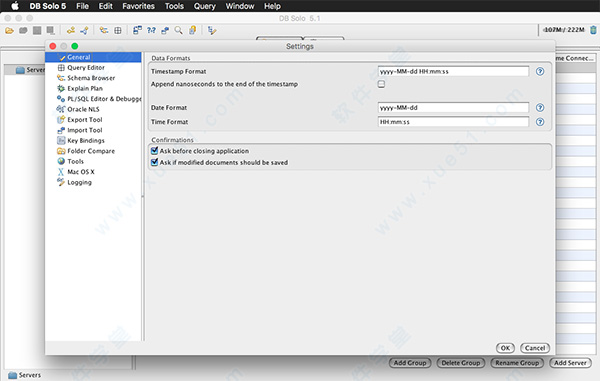Screen dimensions: 600x381
Task: Open the DB Solo 5 application menu
Action: (48, 6)
